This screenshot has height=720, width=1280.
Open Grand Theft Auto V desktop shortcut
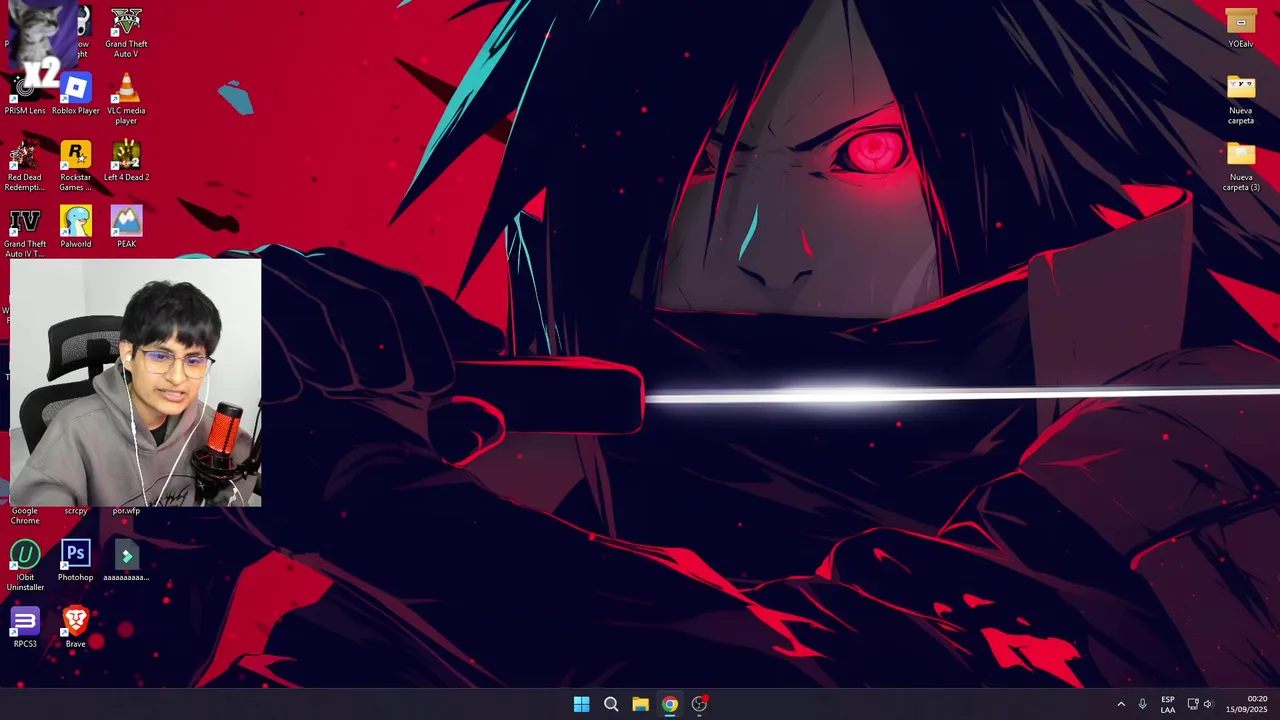pos(126,32)
